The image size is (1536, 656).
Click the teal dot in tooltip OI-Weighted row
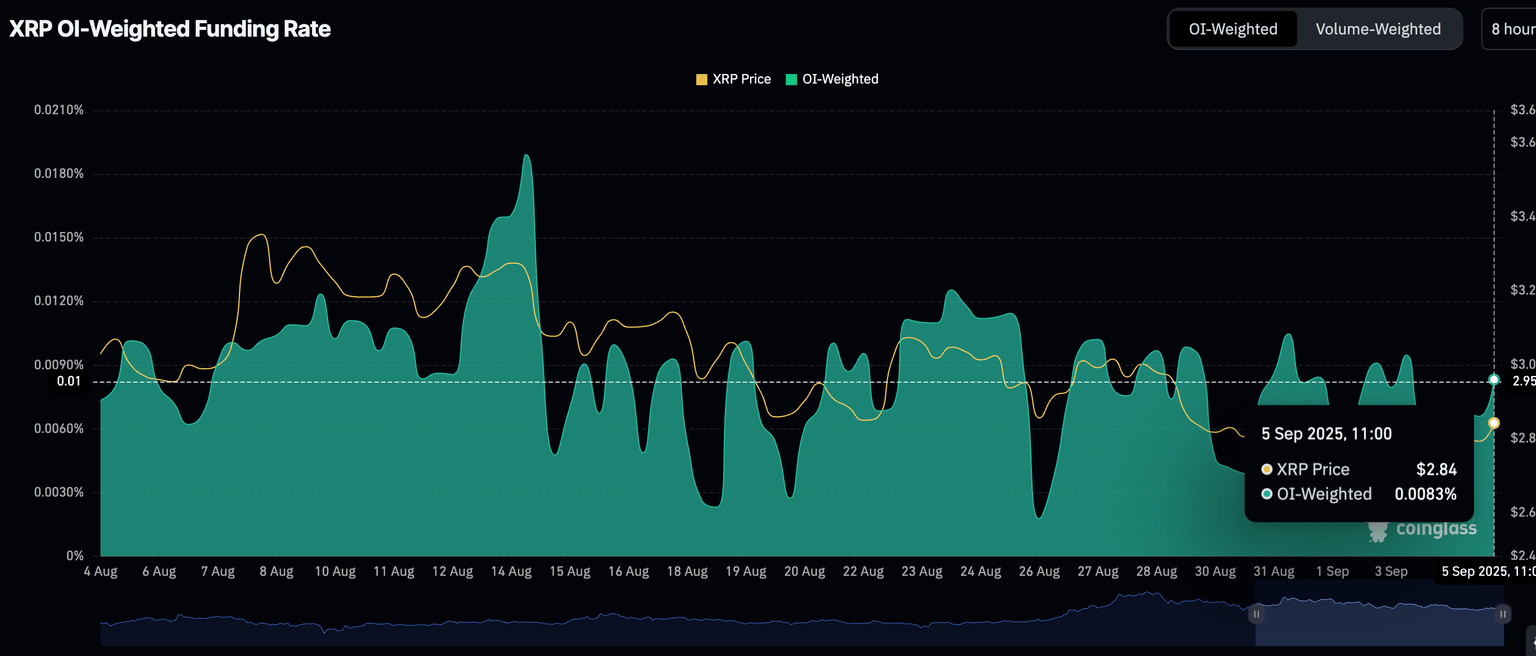pyautogui.click(x=1267, y=494)
